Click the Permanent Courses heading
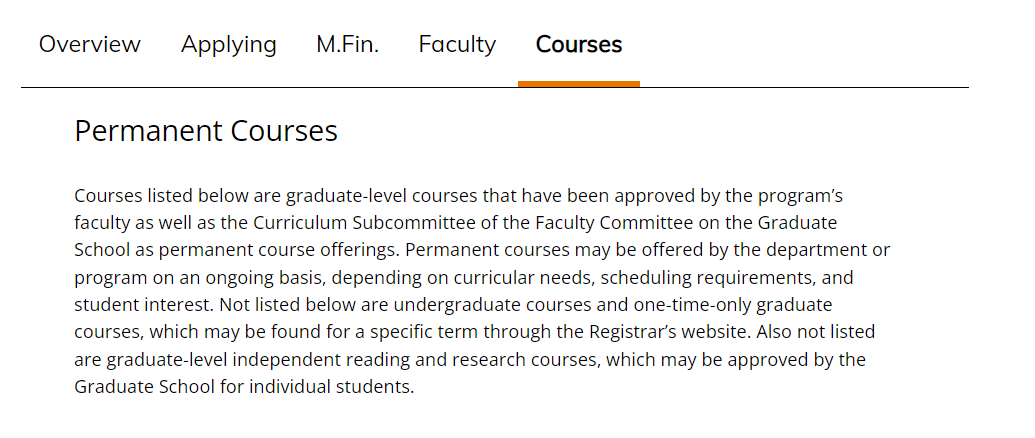 [x=206, y=131]
